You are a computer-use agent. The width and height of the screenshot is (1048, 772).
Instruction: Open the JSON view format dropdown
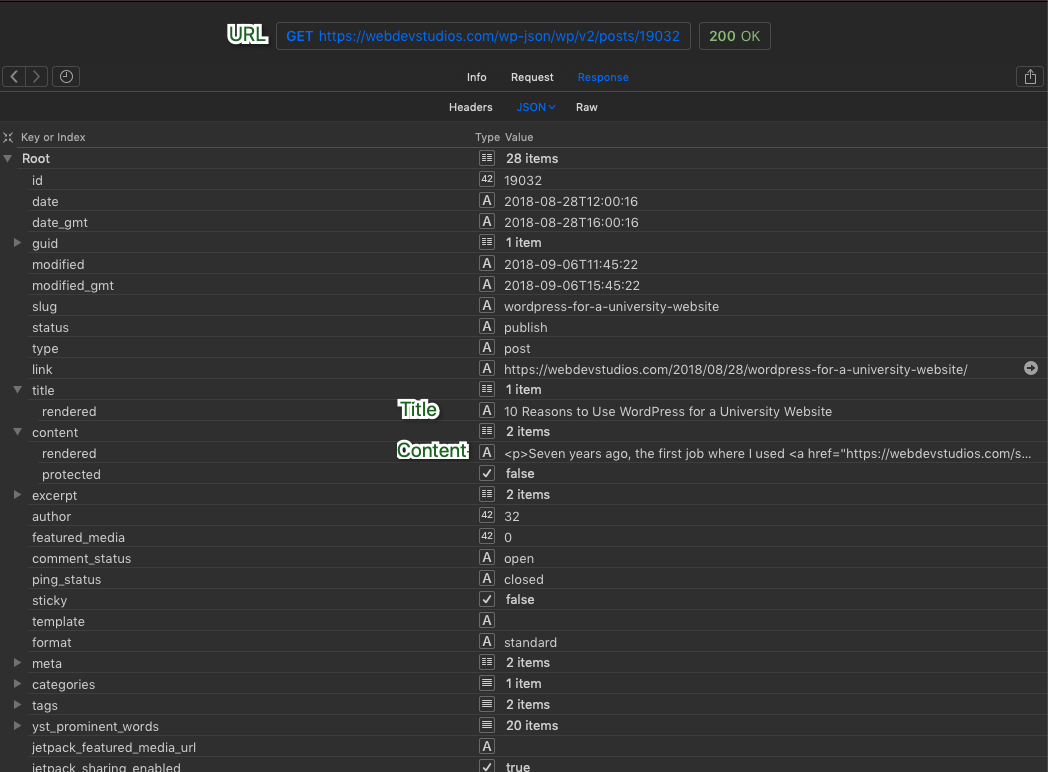(536, 107)
